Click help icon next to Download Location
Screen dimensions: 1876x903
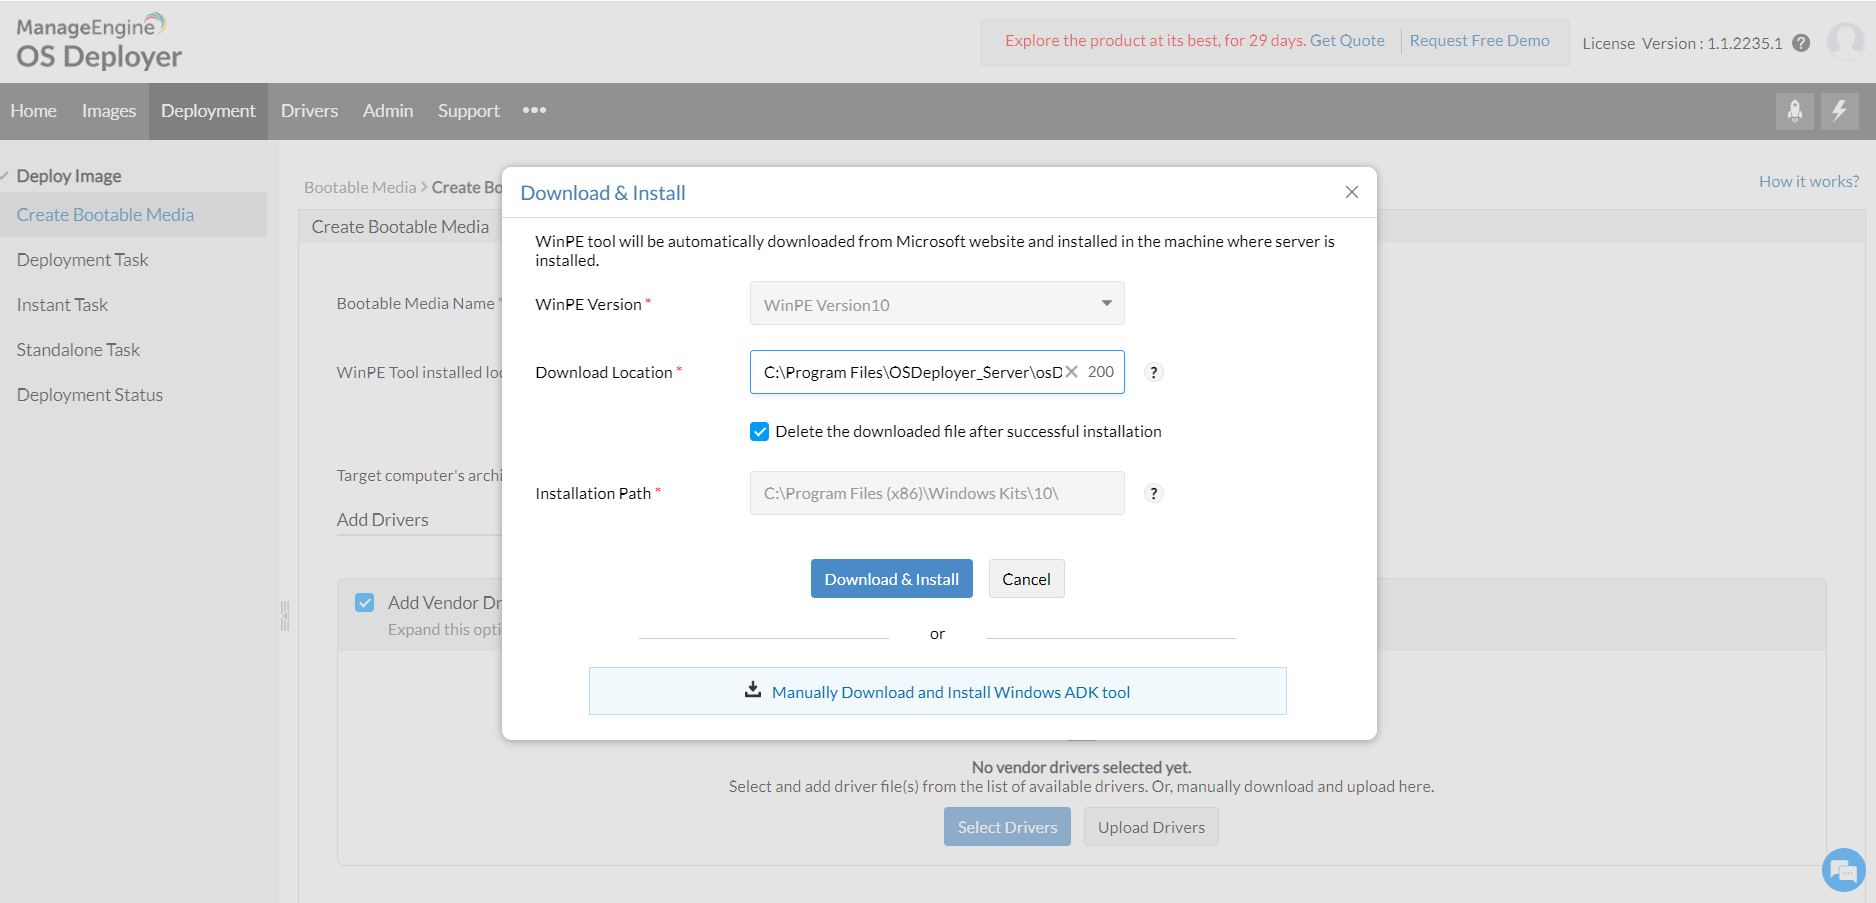[1154, 372]
